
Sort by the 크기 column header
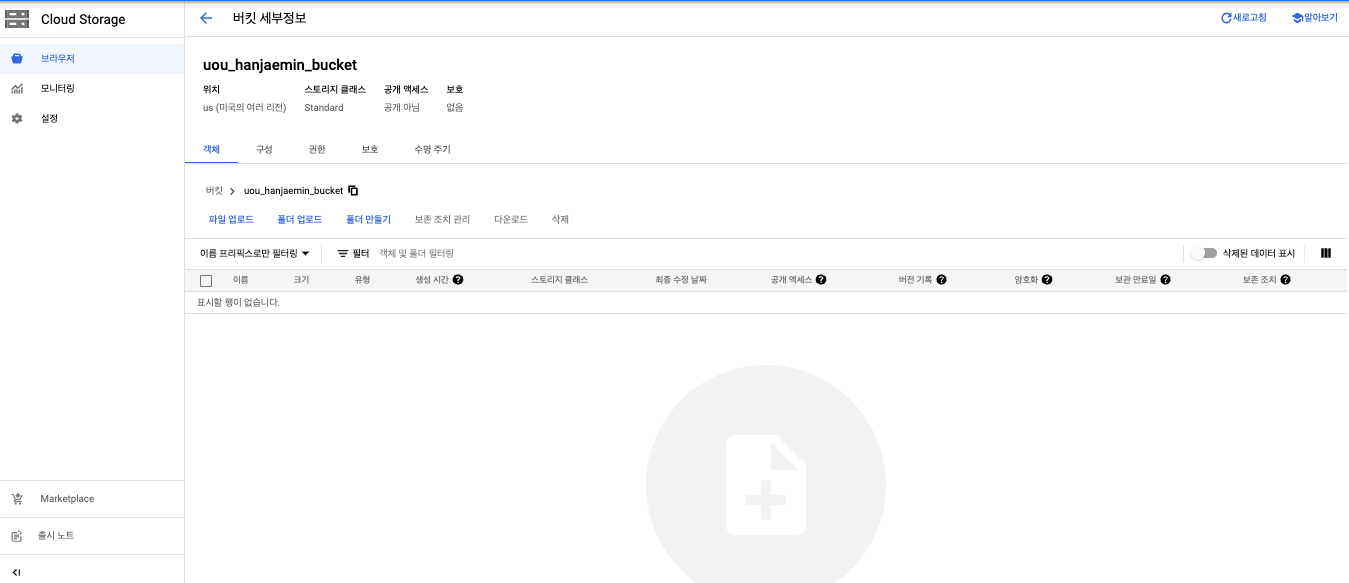pos(301,280)
